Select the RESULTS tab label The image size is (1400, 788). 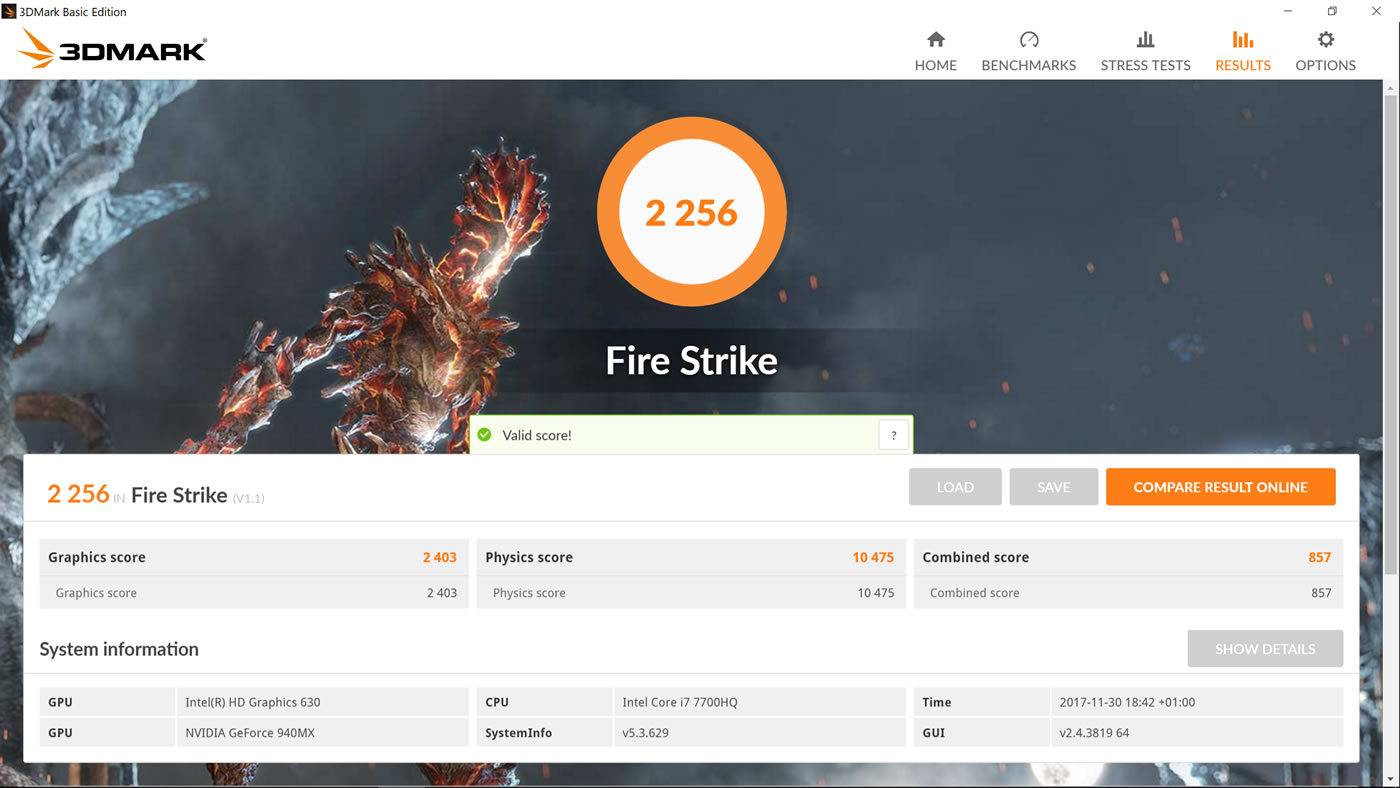tap(1243, 65)
